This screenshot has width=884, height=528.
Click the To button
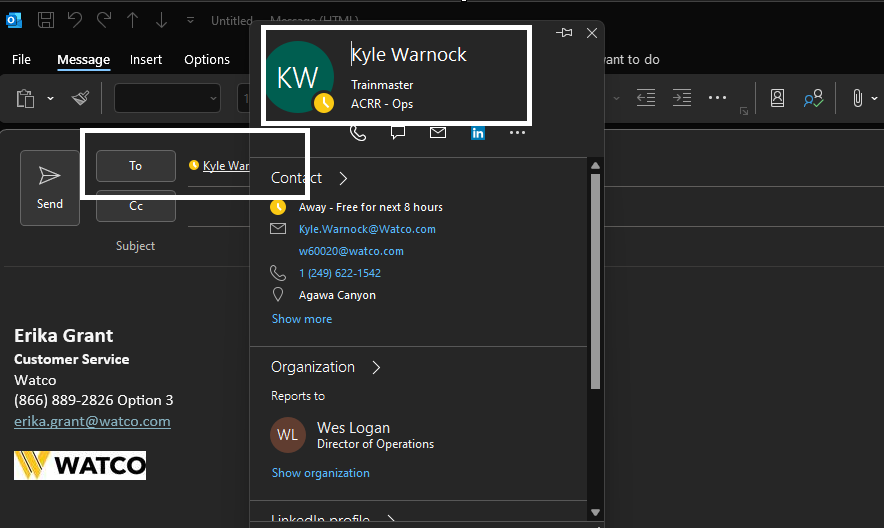(x=135, y=166)
